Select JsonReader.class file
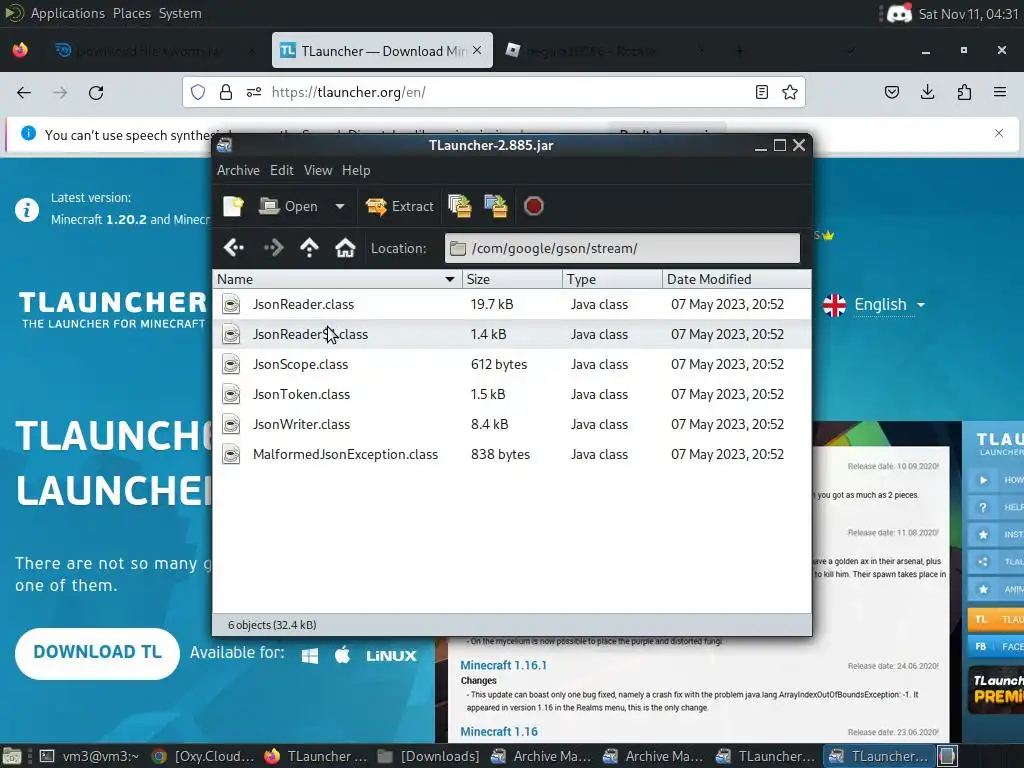This screenshot has width=1024, height=768. pos(512,304)
